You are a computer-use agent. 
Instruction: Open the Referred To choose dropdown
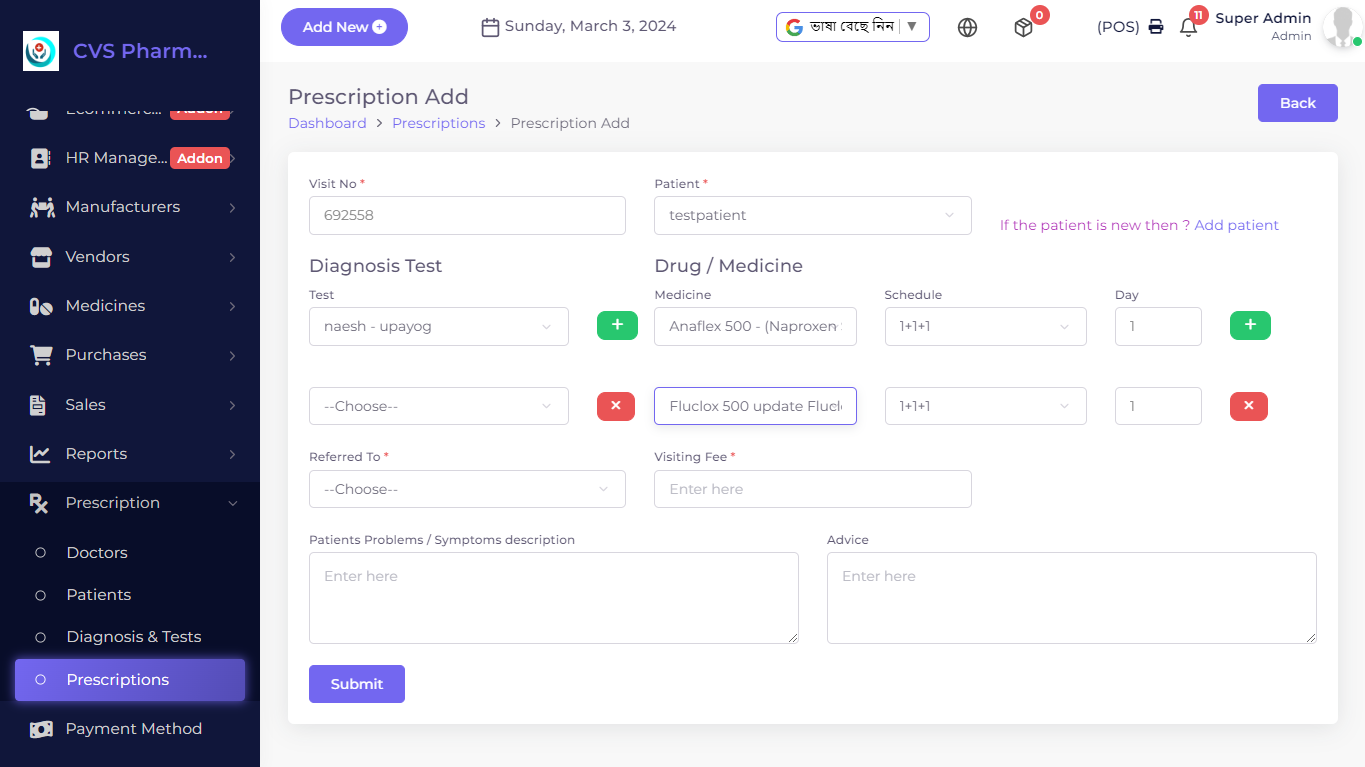click(x=467, y=488)
